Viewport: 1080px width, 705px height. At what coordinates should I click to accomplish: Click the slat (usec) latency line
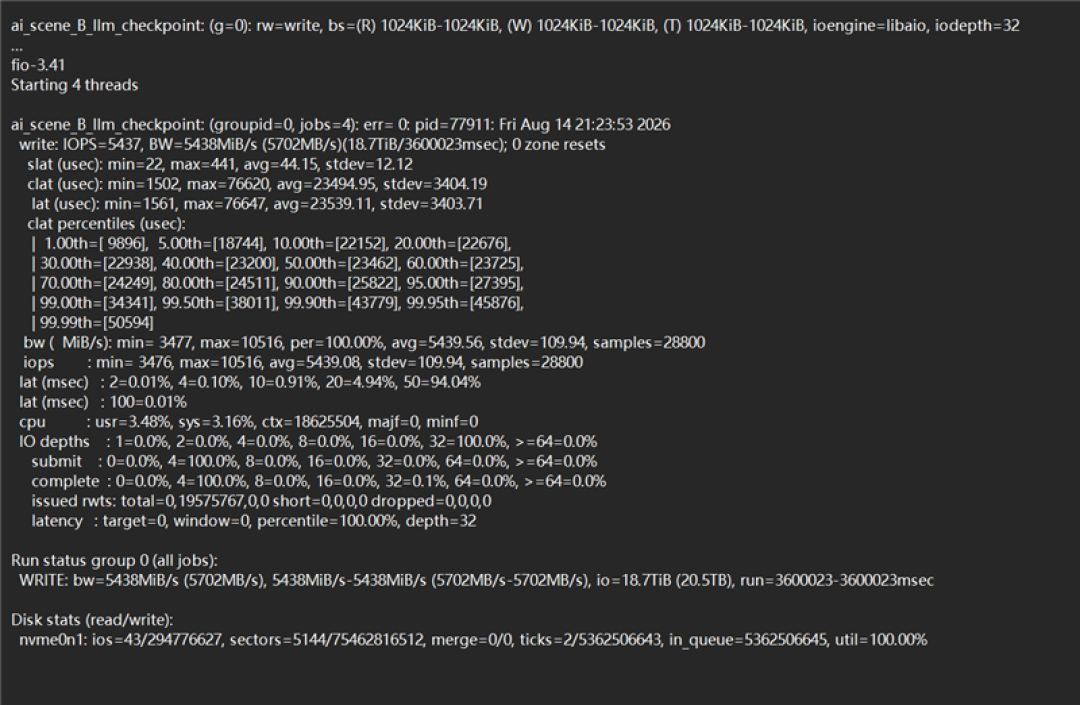click(220, 165)
